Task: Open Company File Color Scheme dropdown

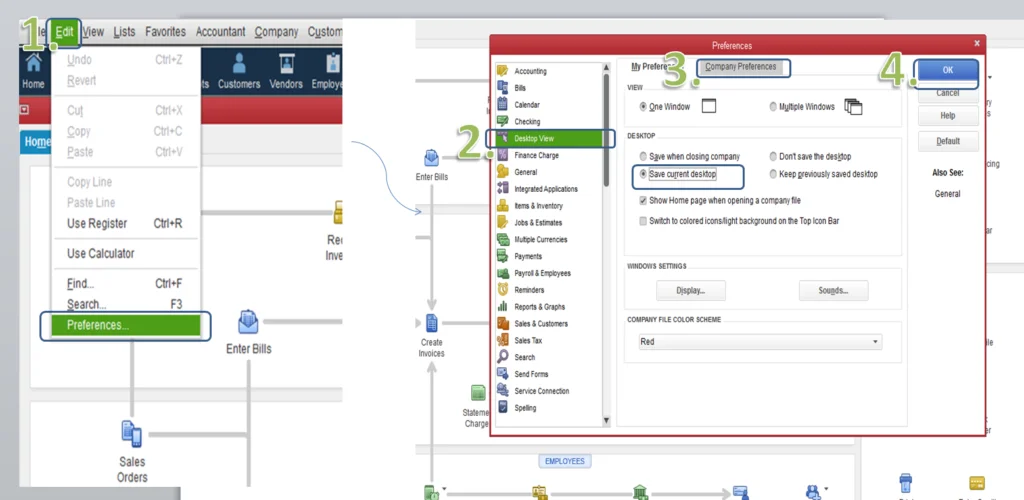Action: (760, 342)
